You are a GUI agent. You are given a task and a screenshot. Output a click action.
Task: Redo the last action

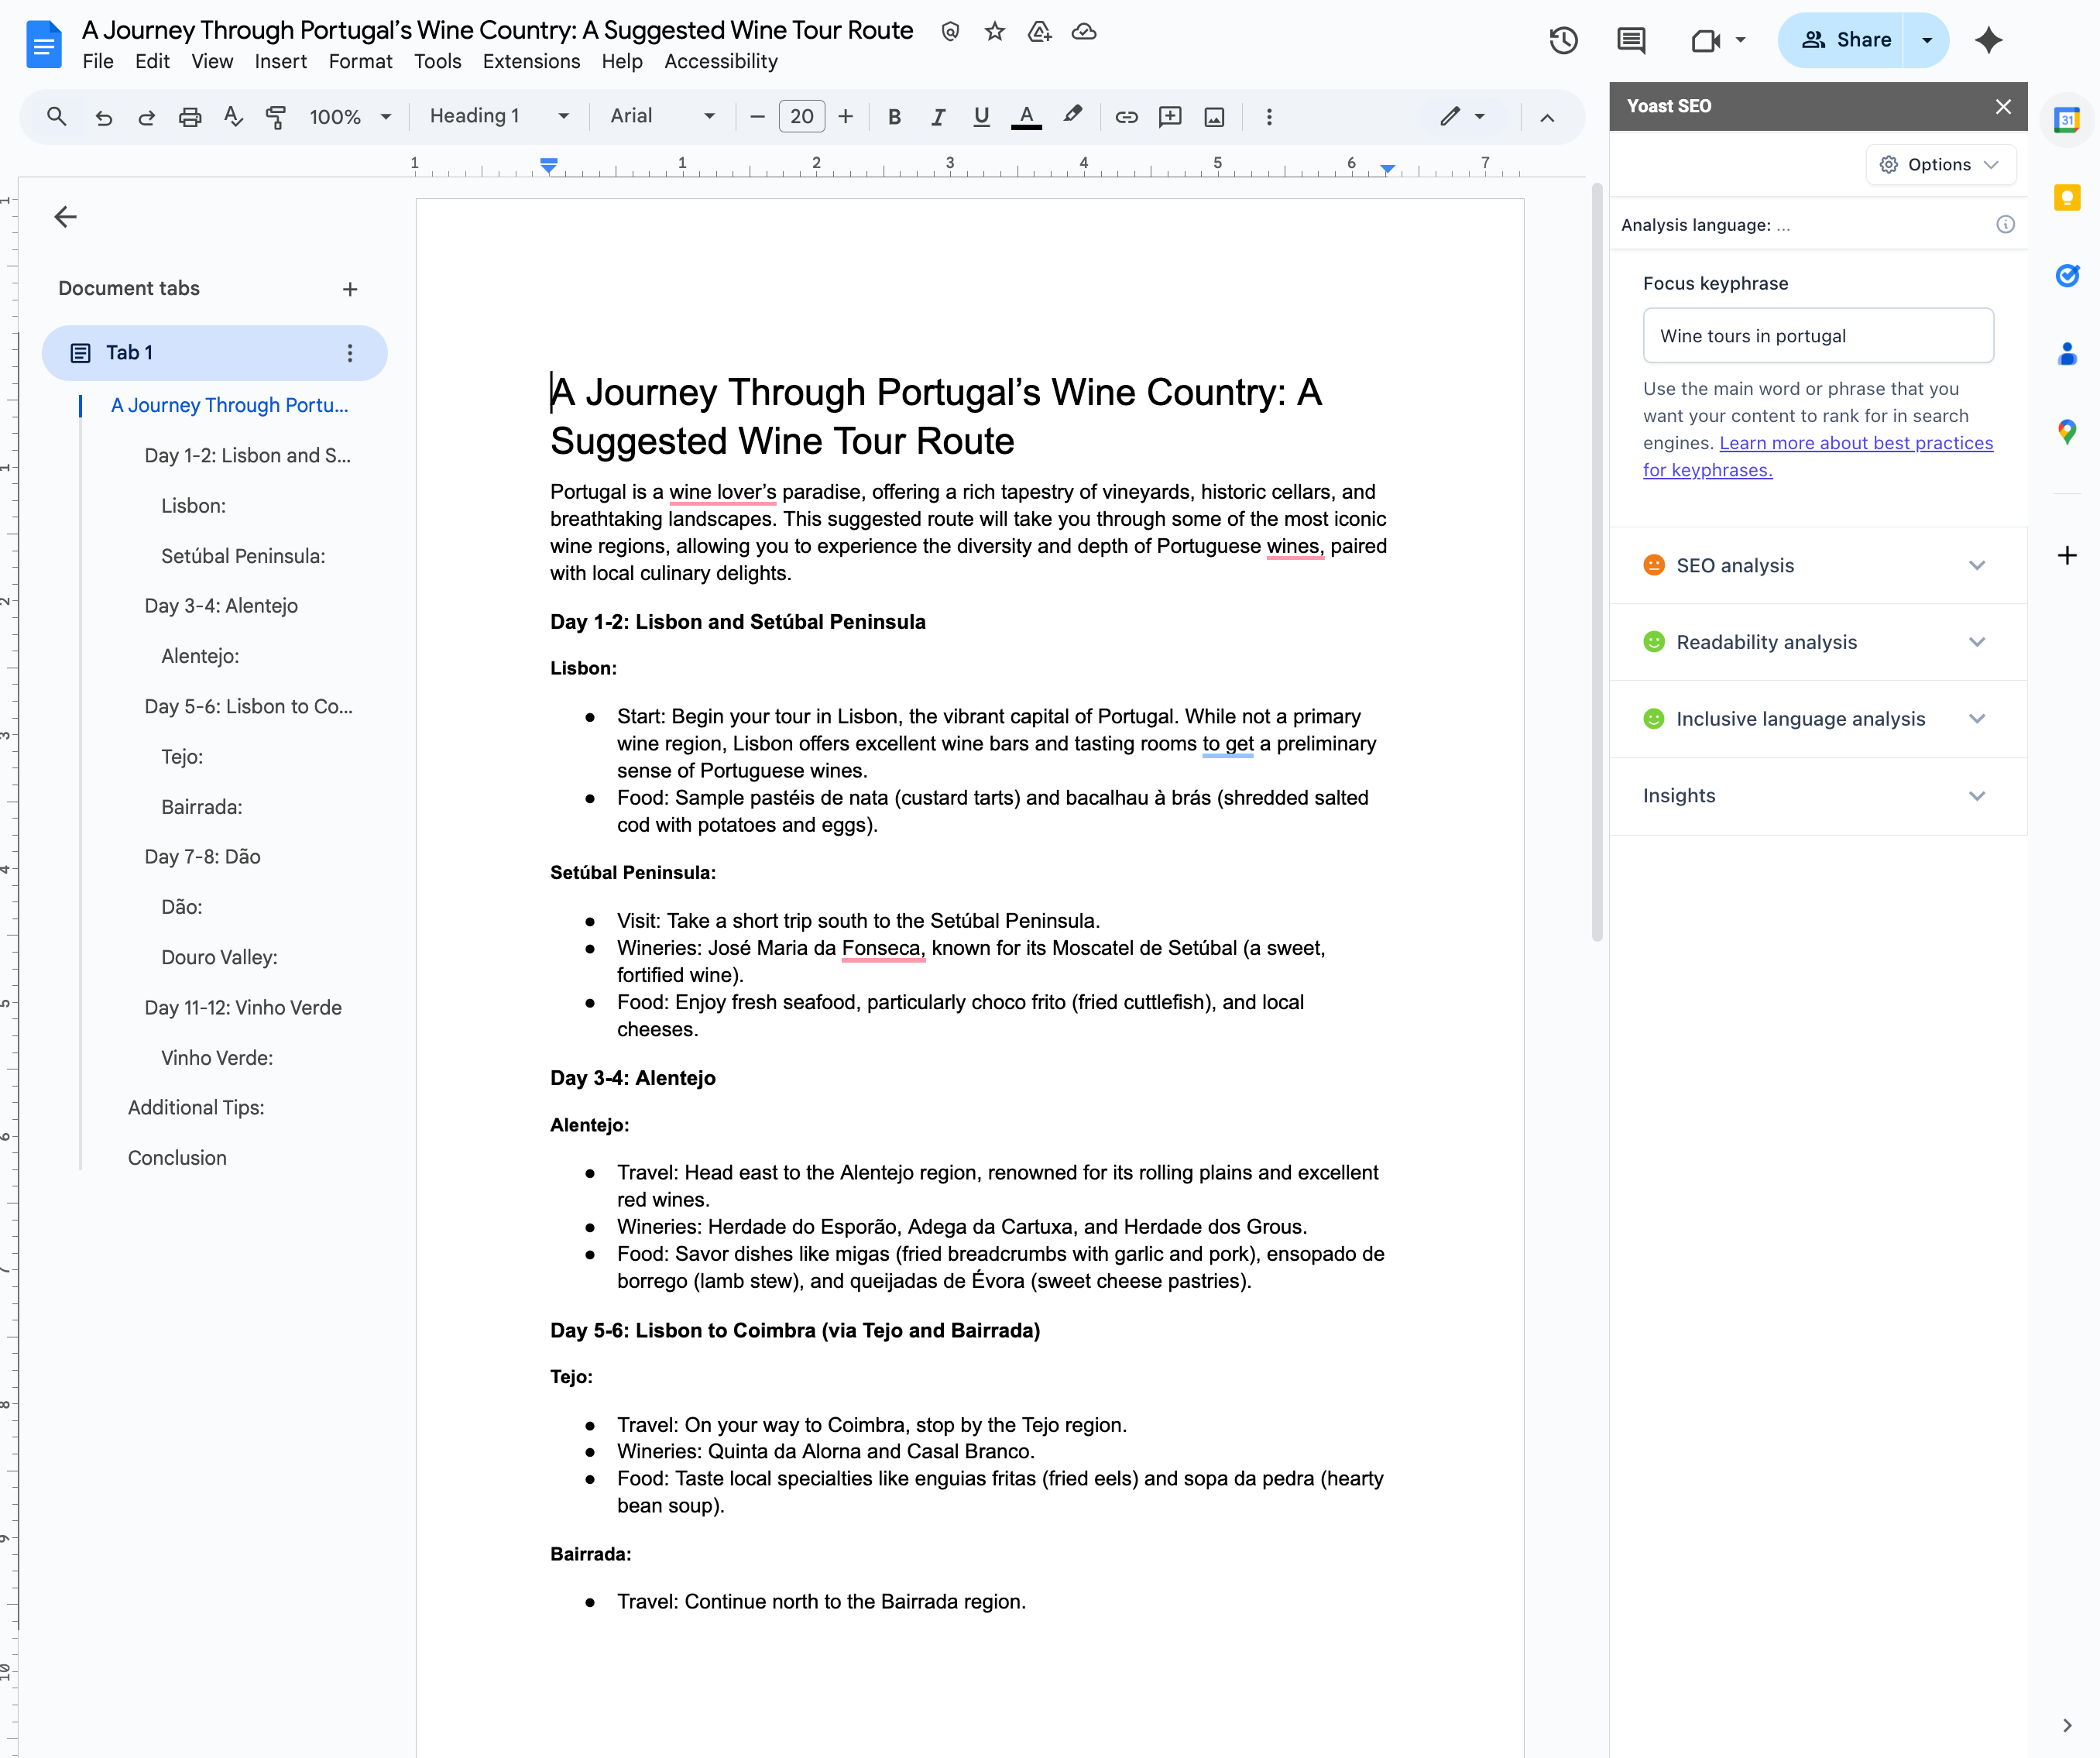point(146,117)
